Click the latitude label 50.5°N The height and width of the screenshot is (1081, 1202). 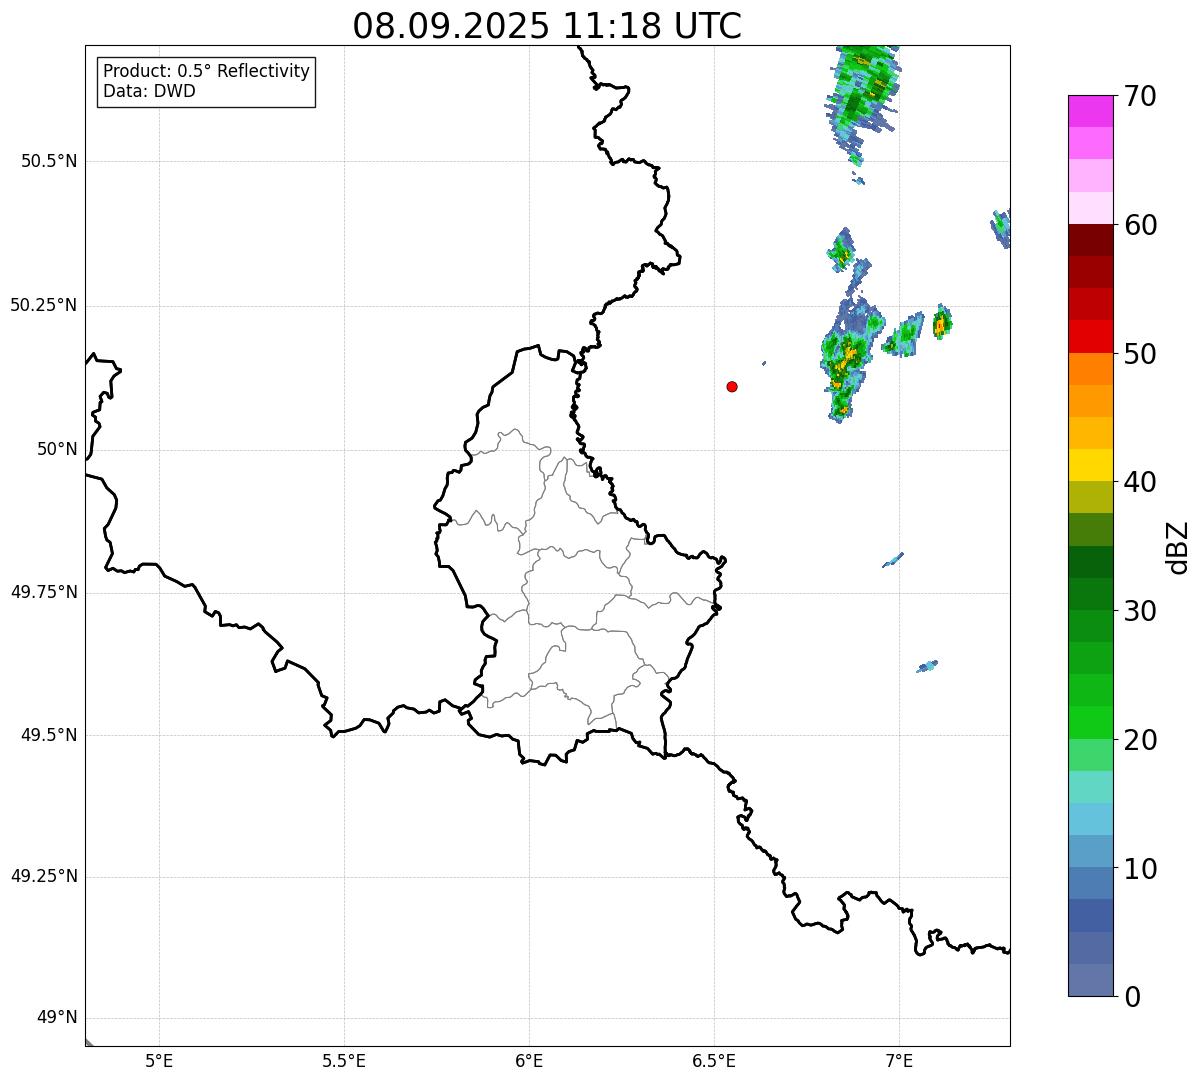point(49,161)
